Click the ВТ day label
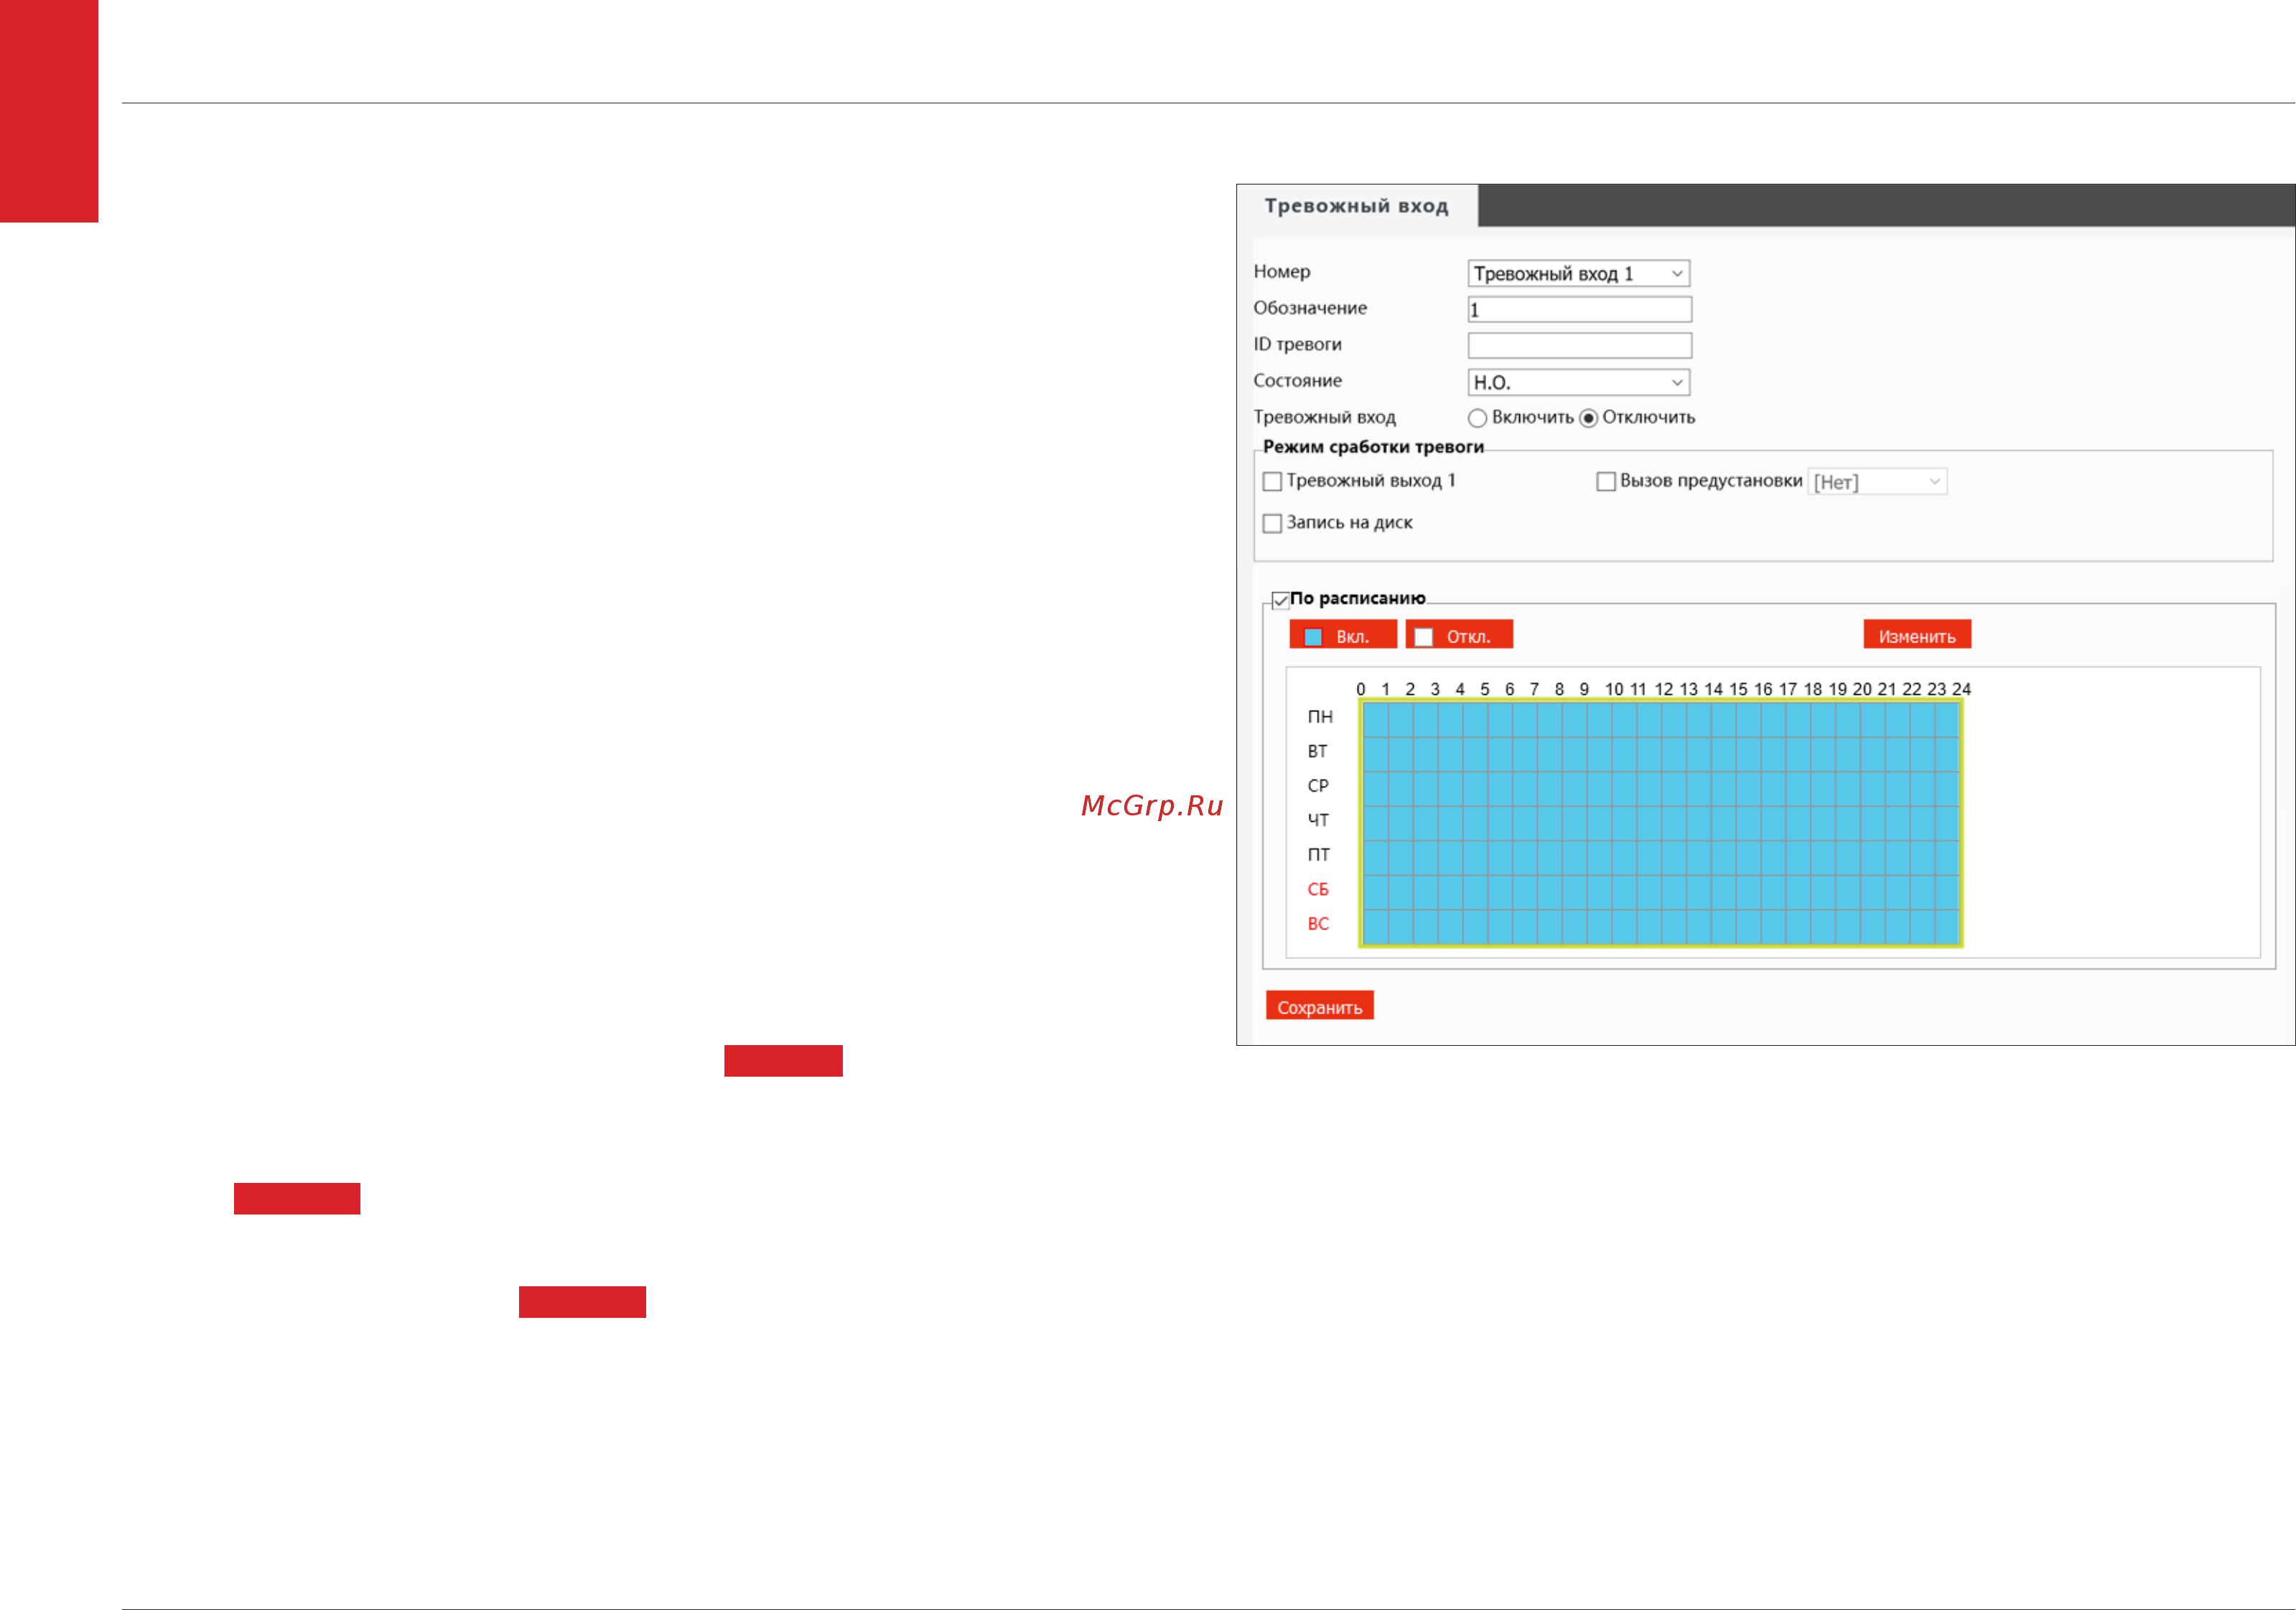The height and width of the screenshot is (1610, 2296). click(x=1318, y=751)
